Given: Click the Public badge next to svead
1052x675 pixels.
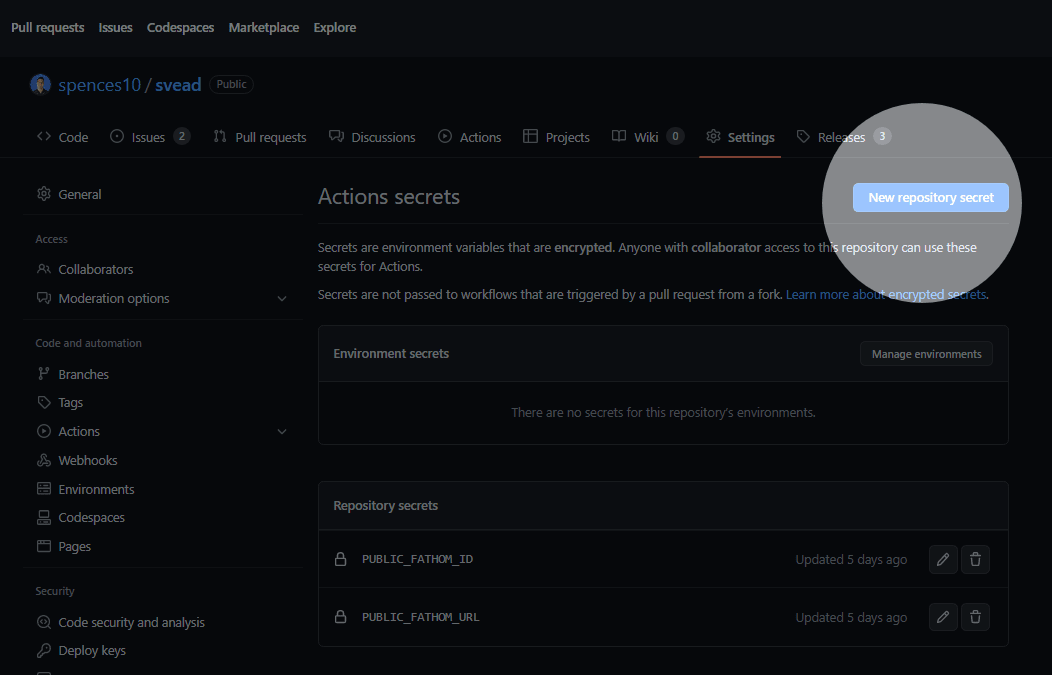Looking at the screenshot, I should coord(231,84).
